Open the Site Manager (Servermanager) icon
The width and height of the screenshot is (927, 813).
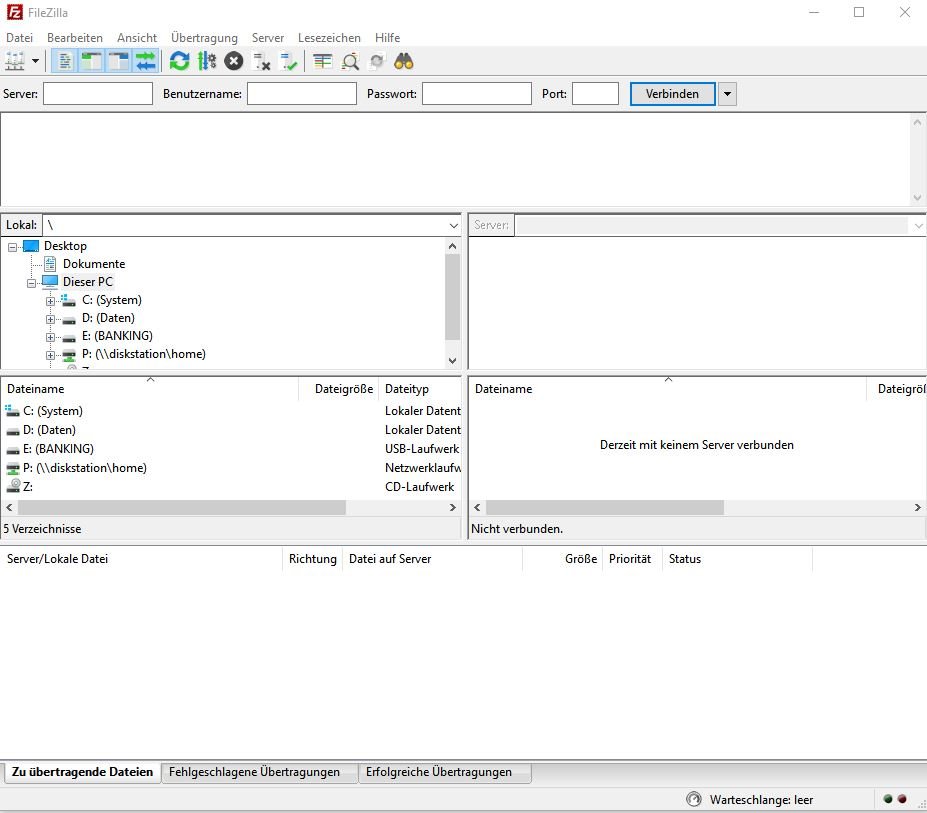[15, 61]
